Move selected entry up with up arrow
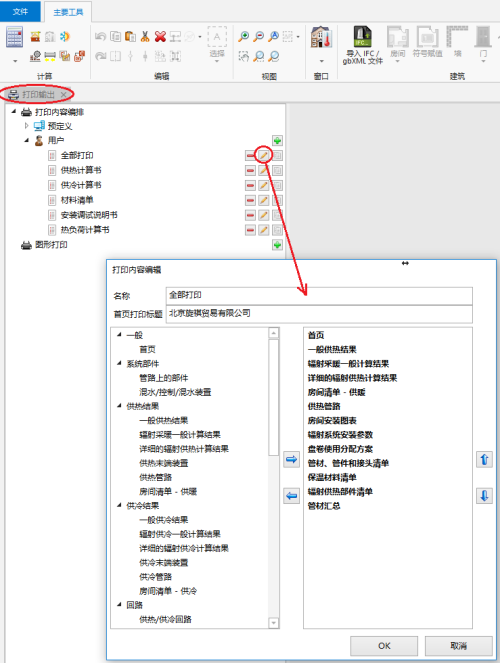Viewport: 500px width, 663px height. 484,459
